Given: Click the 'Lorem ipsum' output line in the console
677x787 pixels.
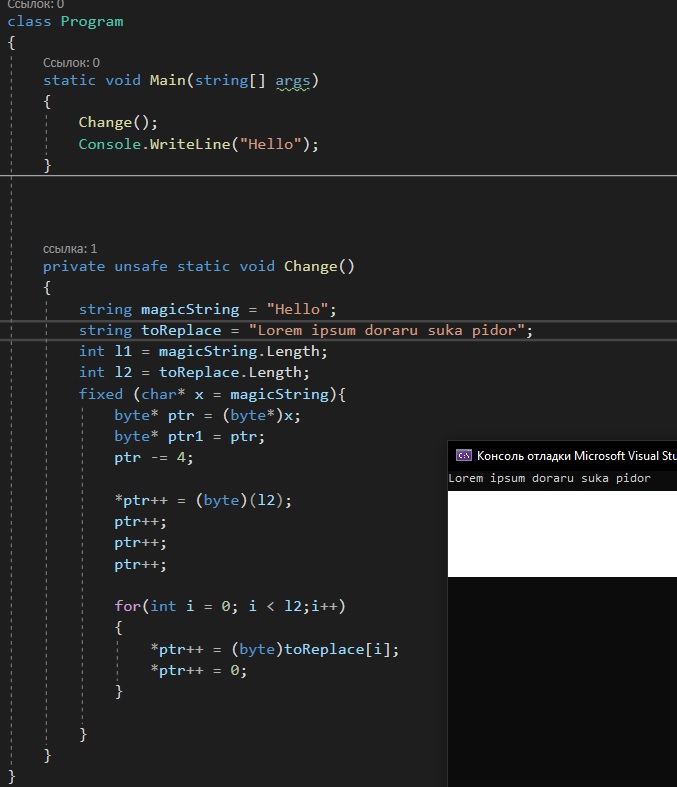Looking at the screenshot, I should tap(550, 478).
